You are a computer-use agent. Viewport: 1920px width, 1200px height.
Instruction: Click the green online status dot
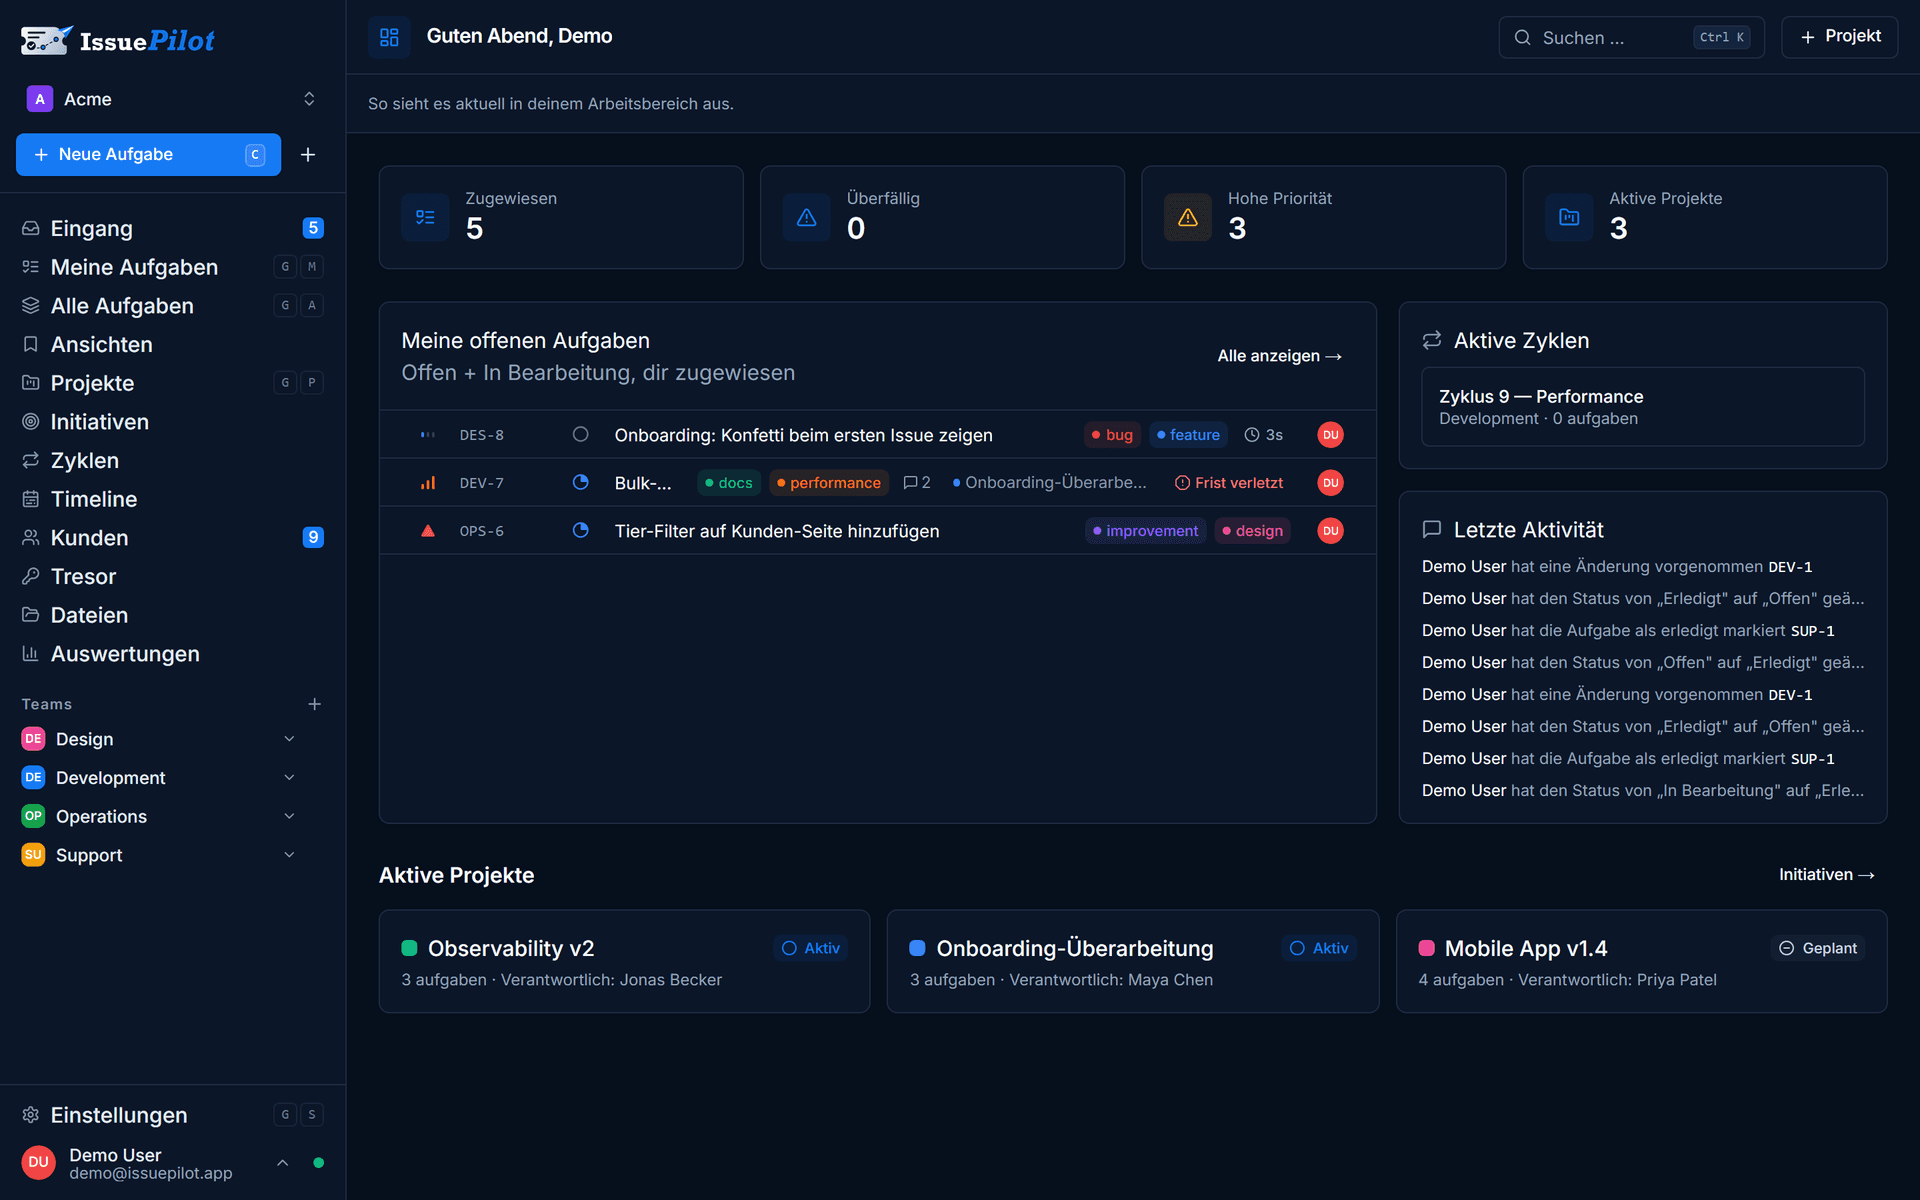tap(318, 1162)
